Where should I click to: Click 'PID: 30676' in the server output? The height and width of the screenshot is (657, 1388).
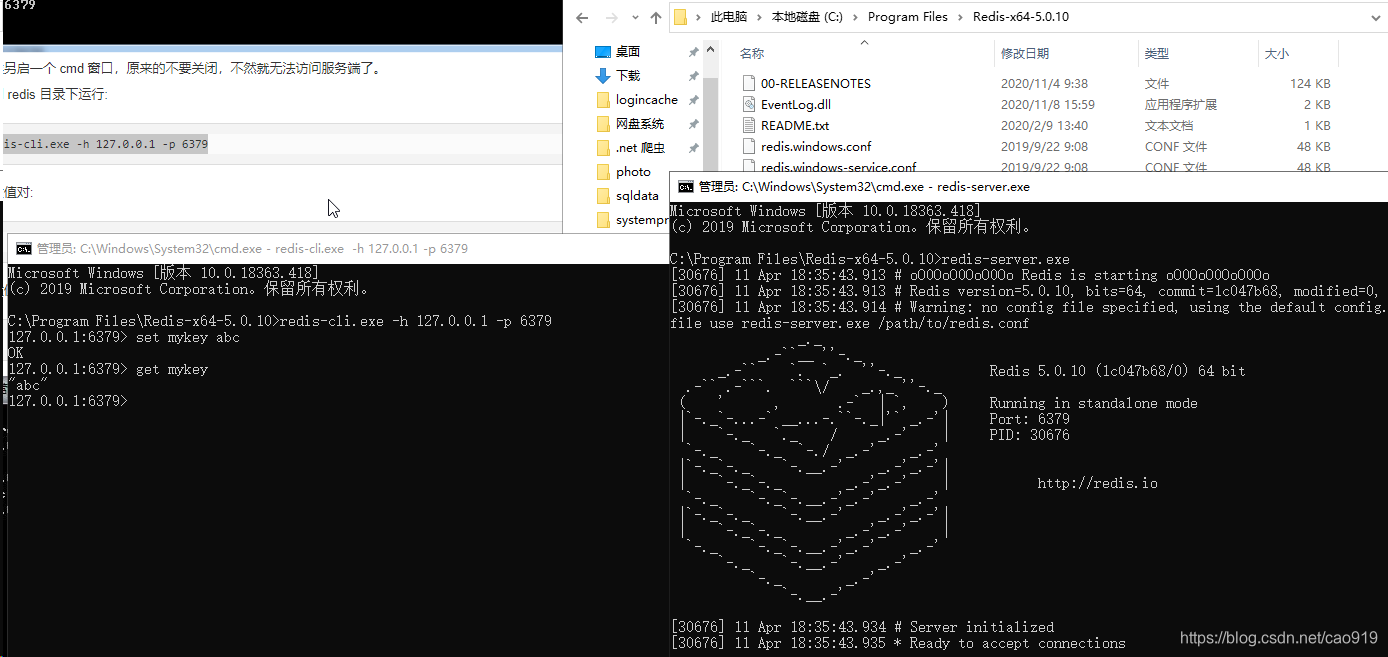click(1029, 436)
